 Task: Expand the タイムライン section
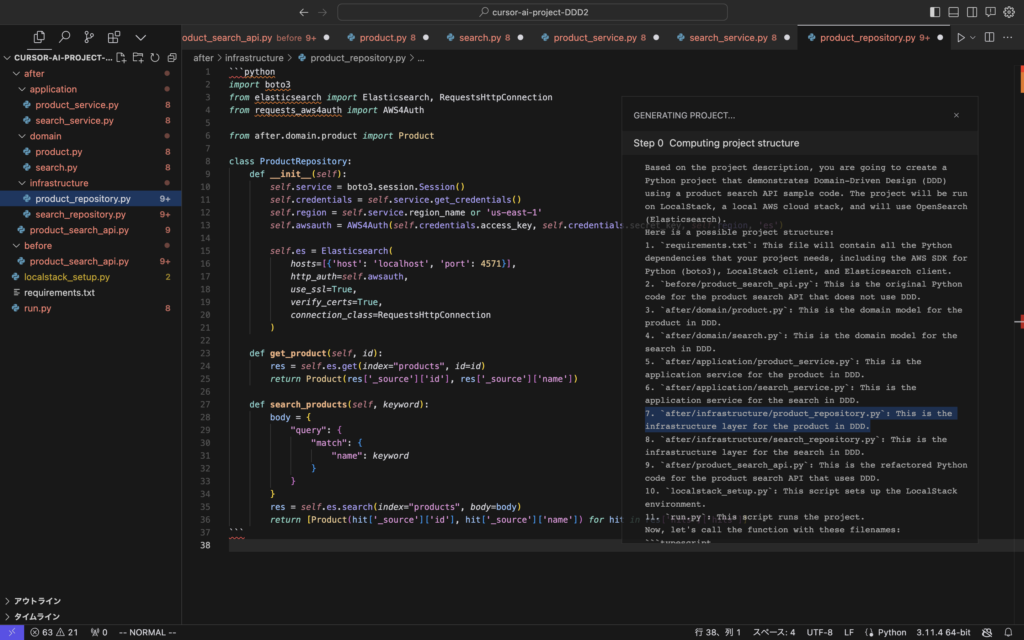click(91, 616)
